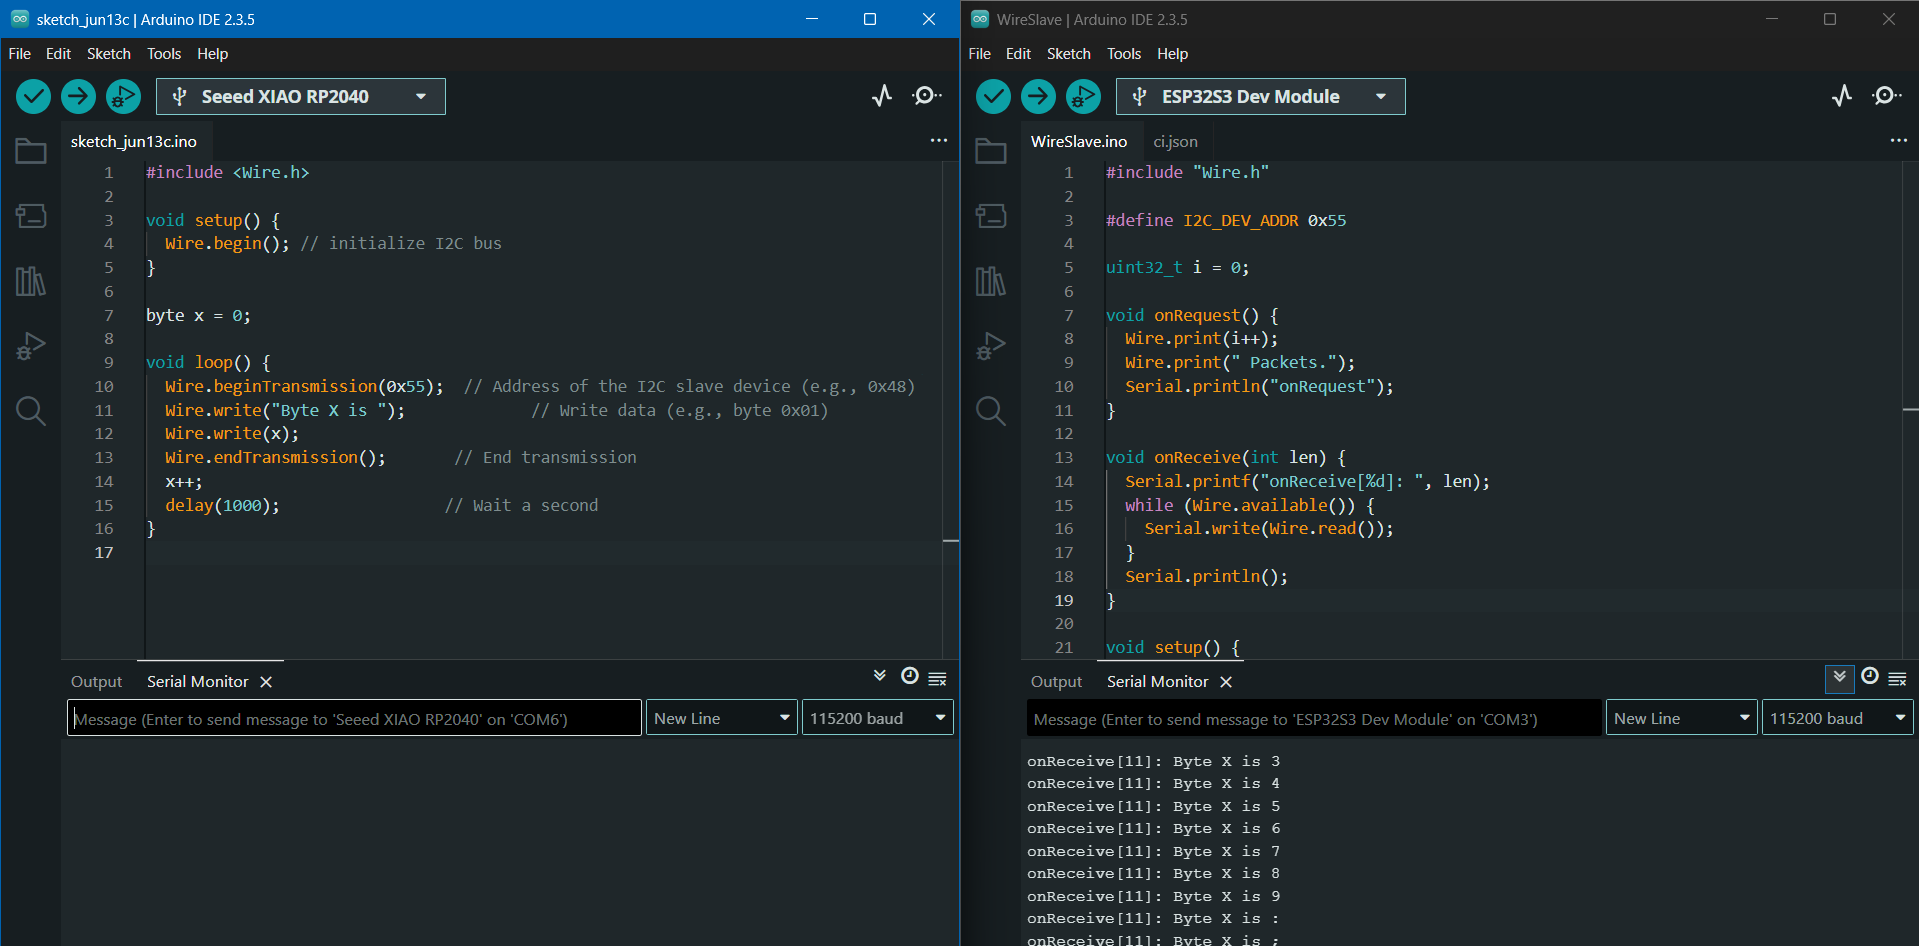Open Serial Plotter in the WireSlave window
Viewport: 1919px width, 946px height.
pyautogui.click(x=1841, y=96)
